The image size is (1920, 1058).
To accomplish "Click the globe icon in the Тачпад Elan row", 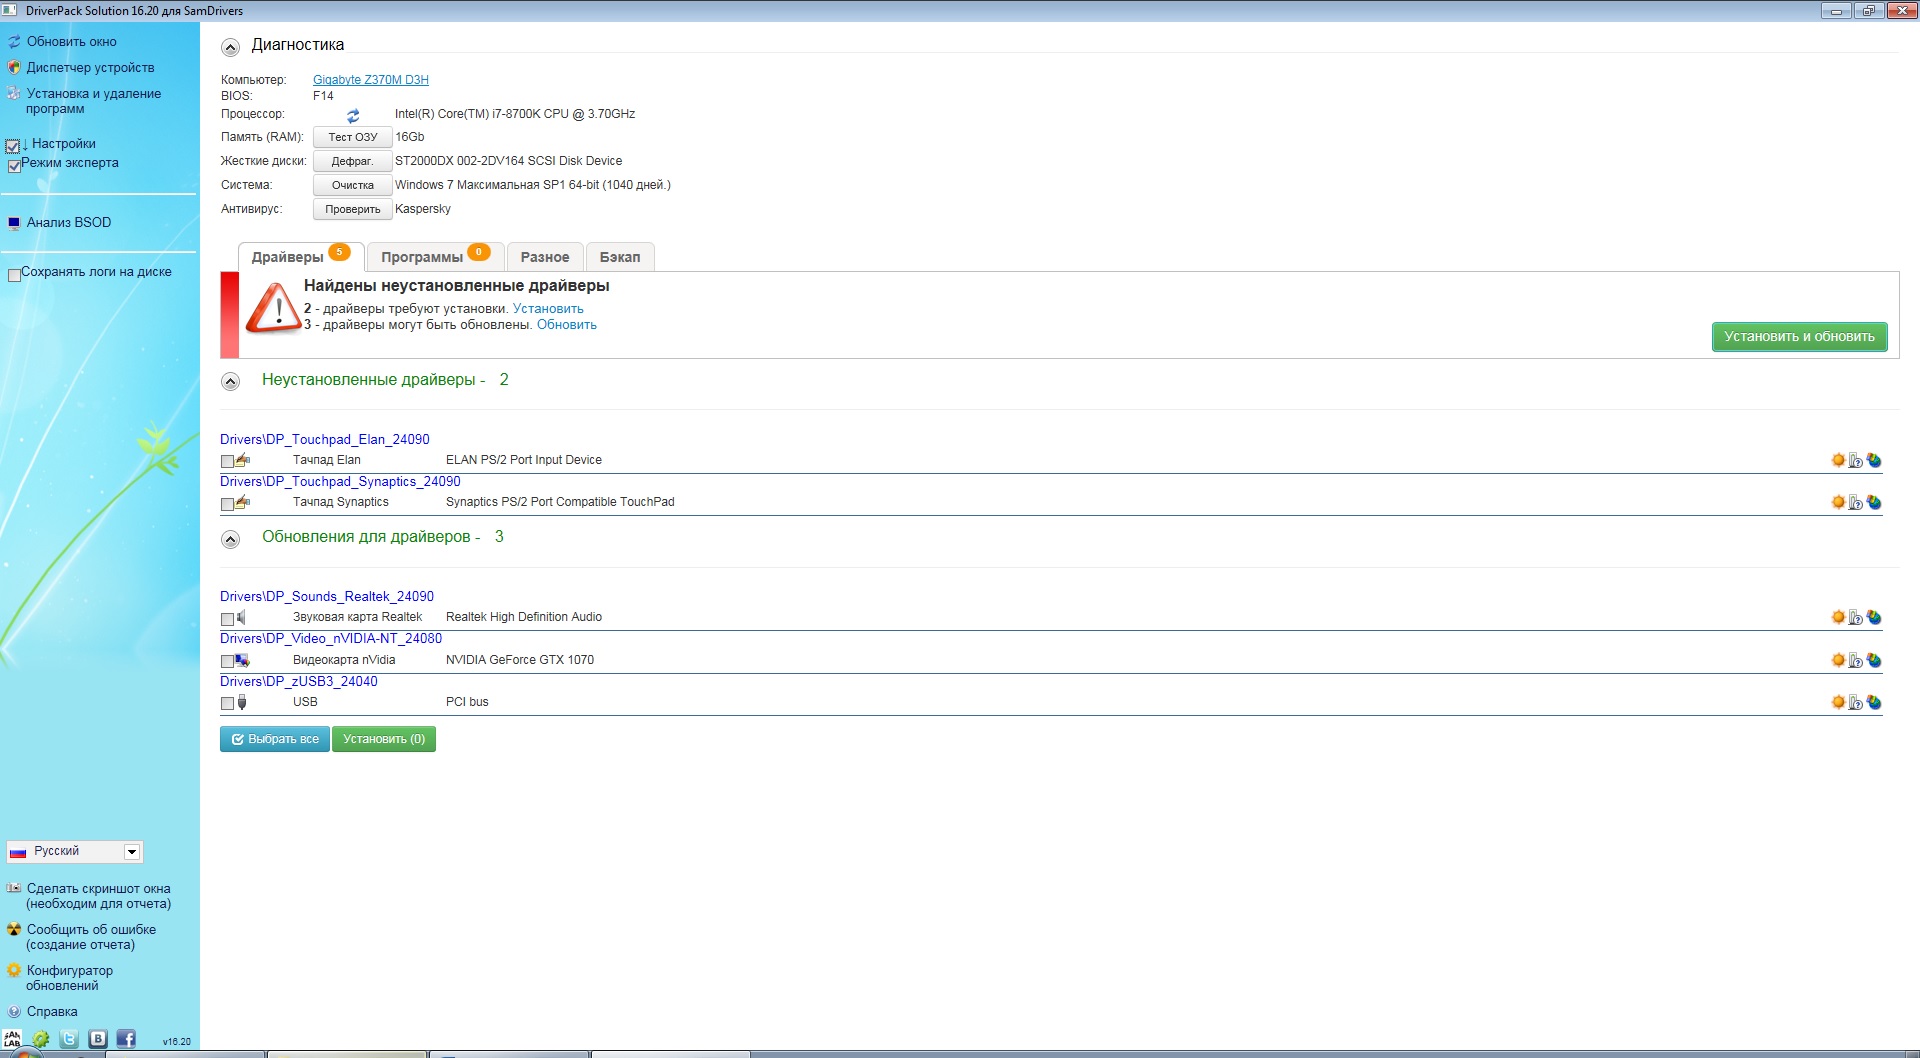I will [1874, 460].
